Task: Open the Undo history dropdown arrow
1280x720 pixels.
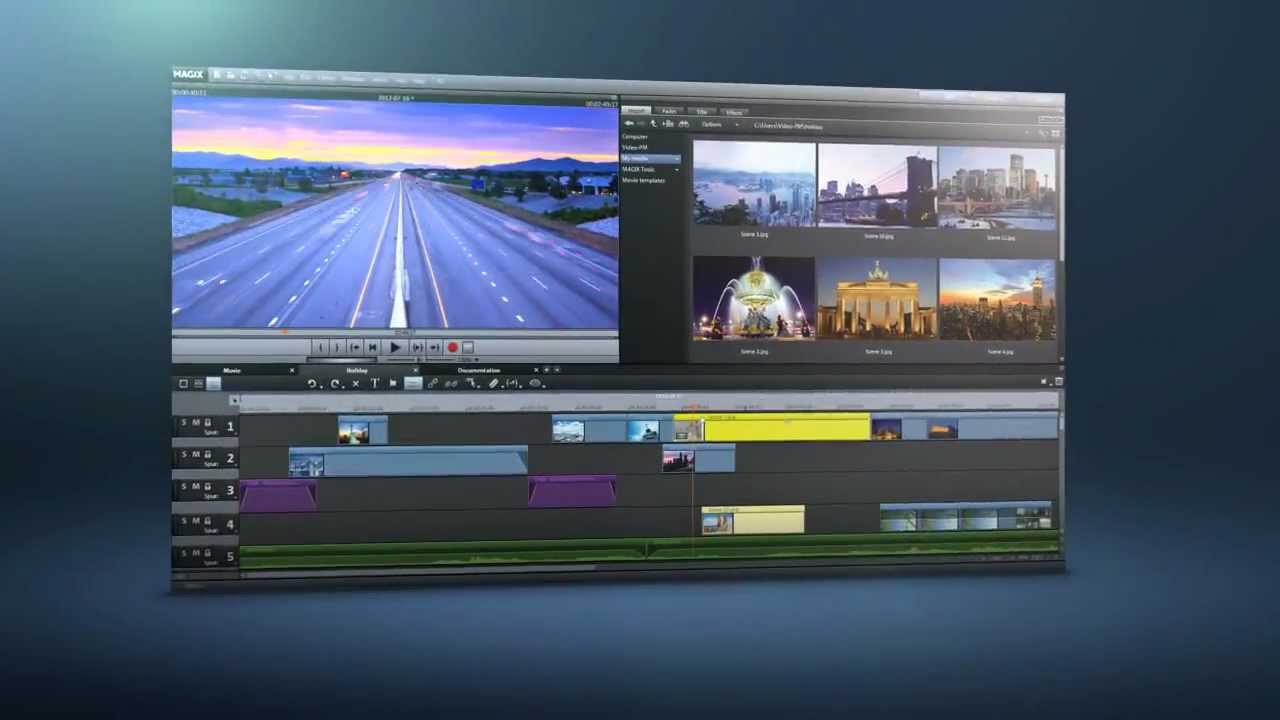Action: pos(321,386)
